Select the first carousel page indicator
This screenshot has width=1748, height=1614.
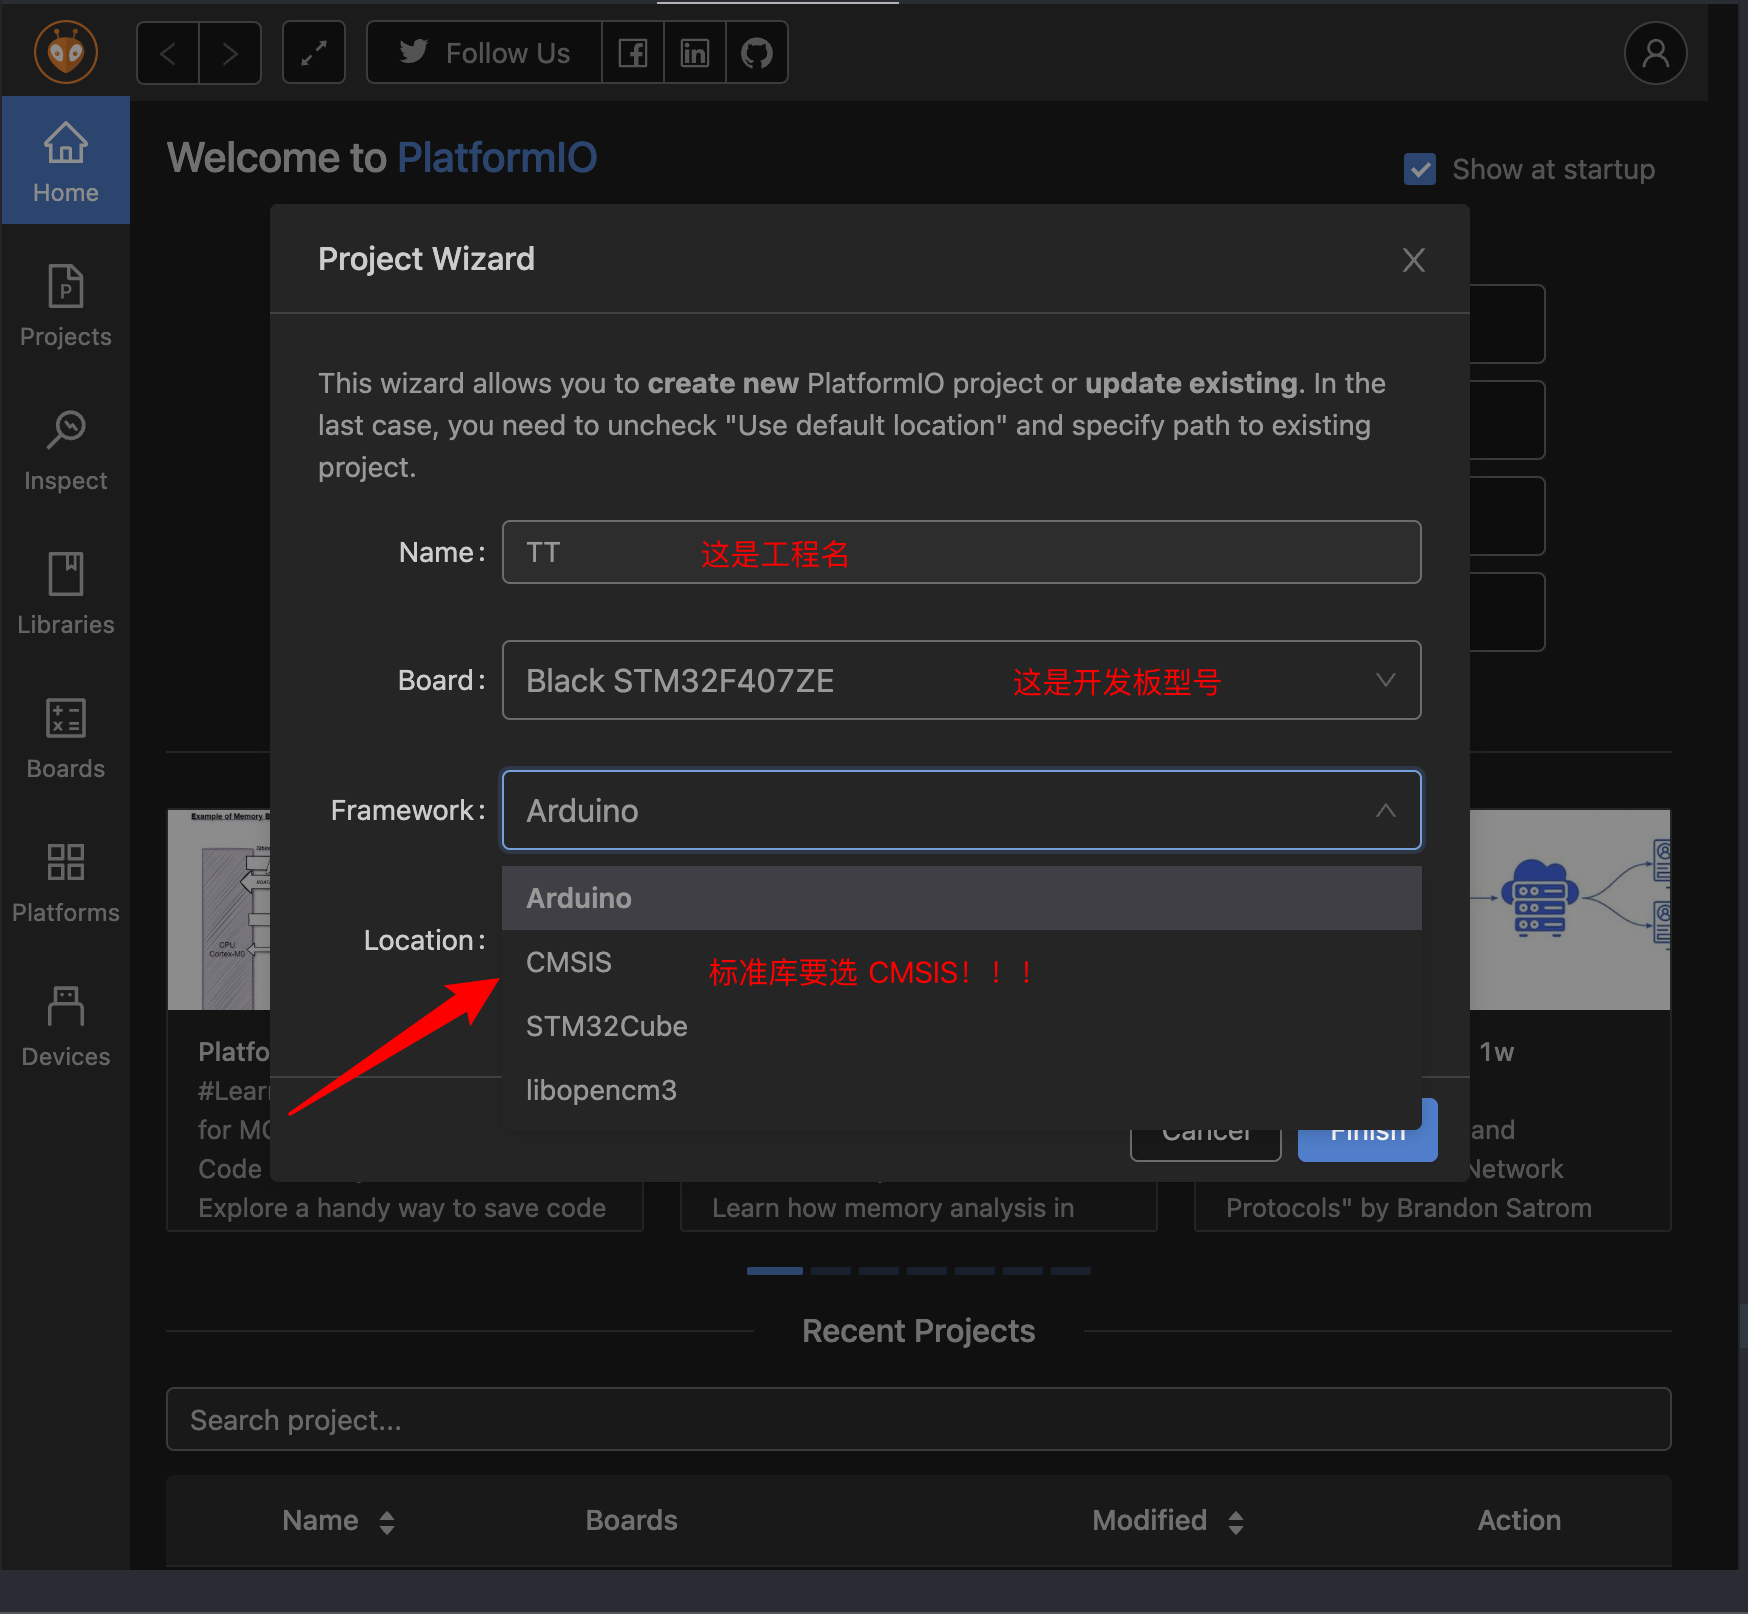coord(774,1271)
